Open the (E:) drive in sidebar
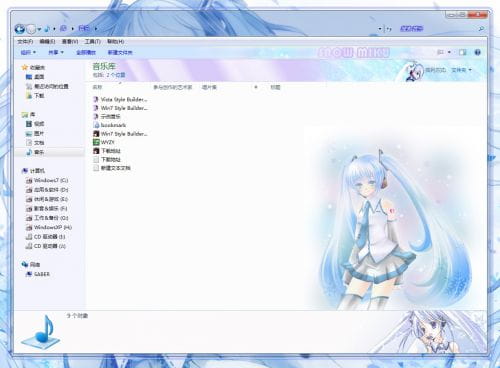The height and width of the screenshot is (368, 500). [x=47, y=199]
